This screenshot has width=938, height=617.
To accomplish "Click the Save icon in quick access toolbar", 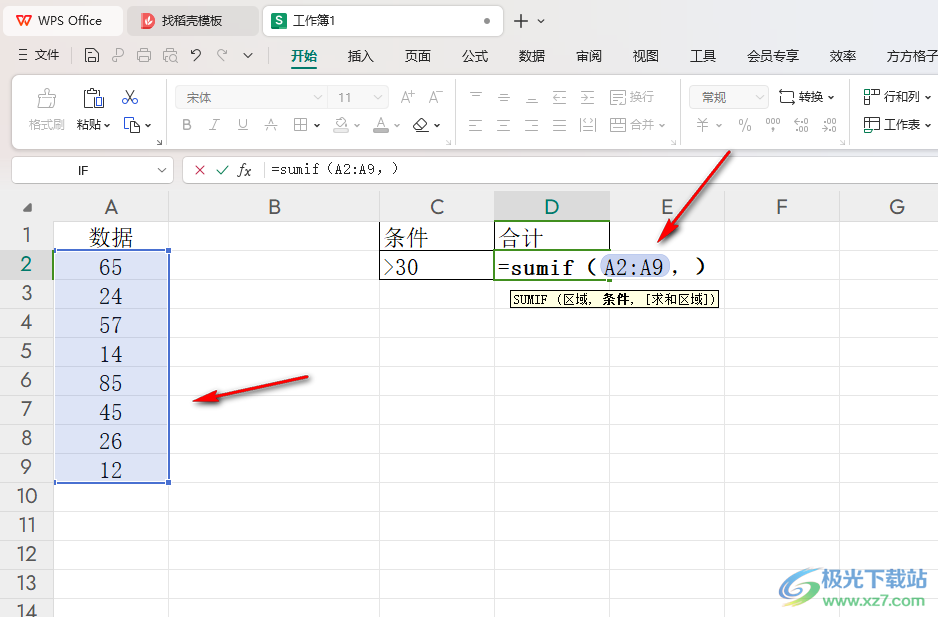I will (x=92, y=56).
